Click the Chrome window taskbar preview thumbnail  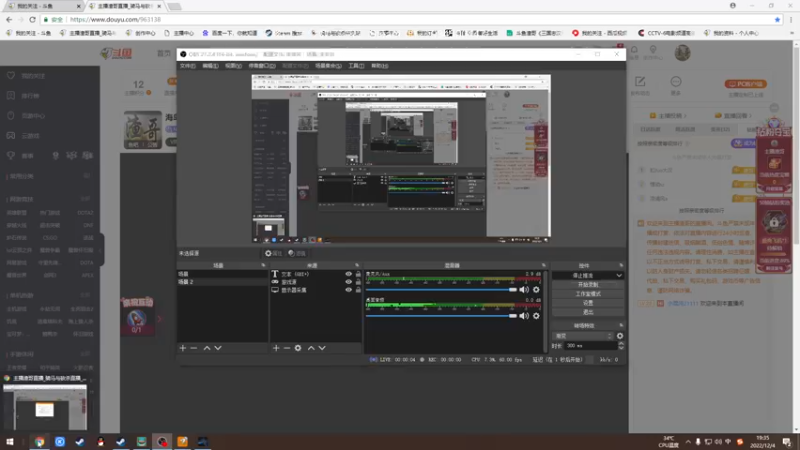pyautogui.click(x=45, y=408)
